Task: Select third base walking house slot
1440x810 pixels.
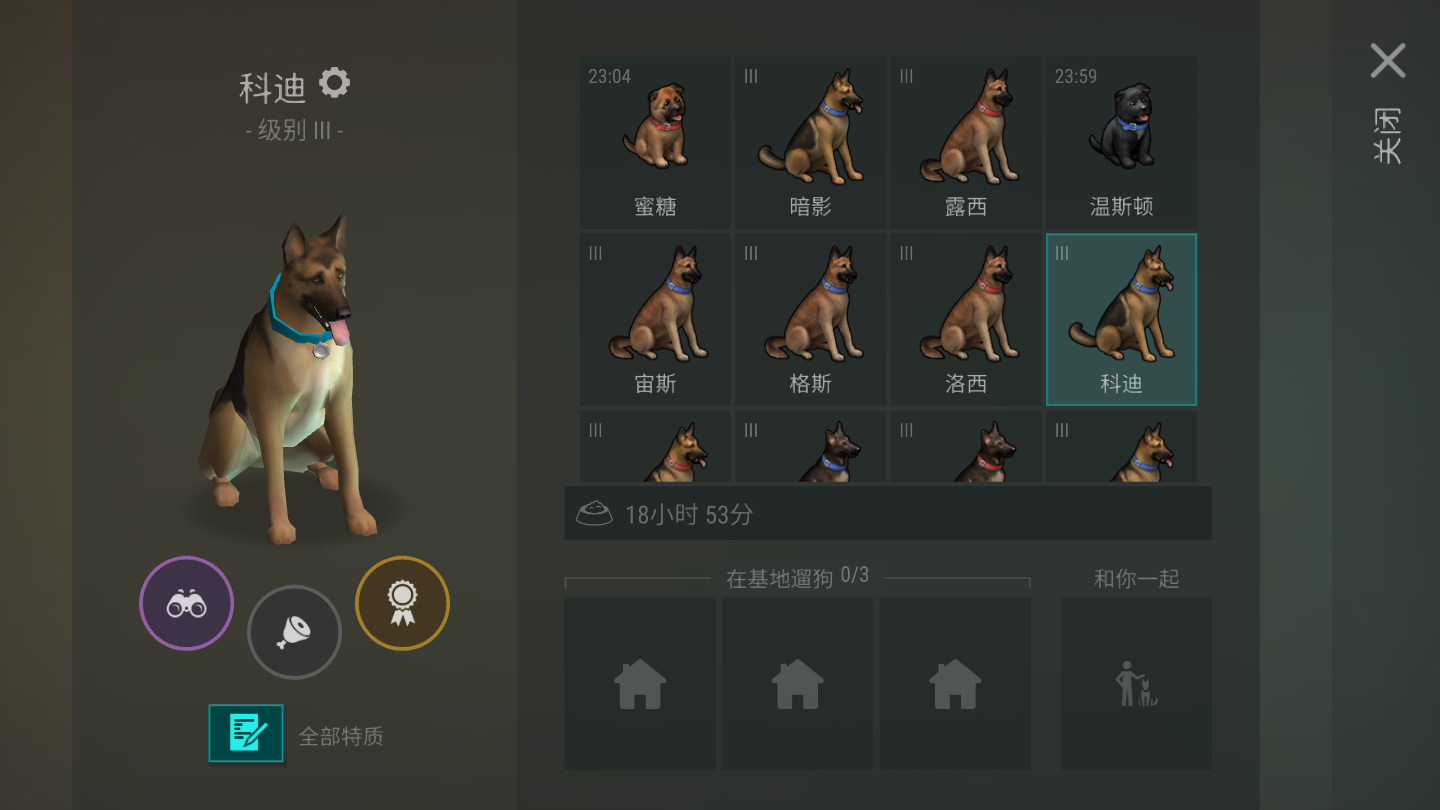Action: [955, 684]
